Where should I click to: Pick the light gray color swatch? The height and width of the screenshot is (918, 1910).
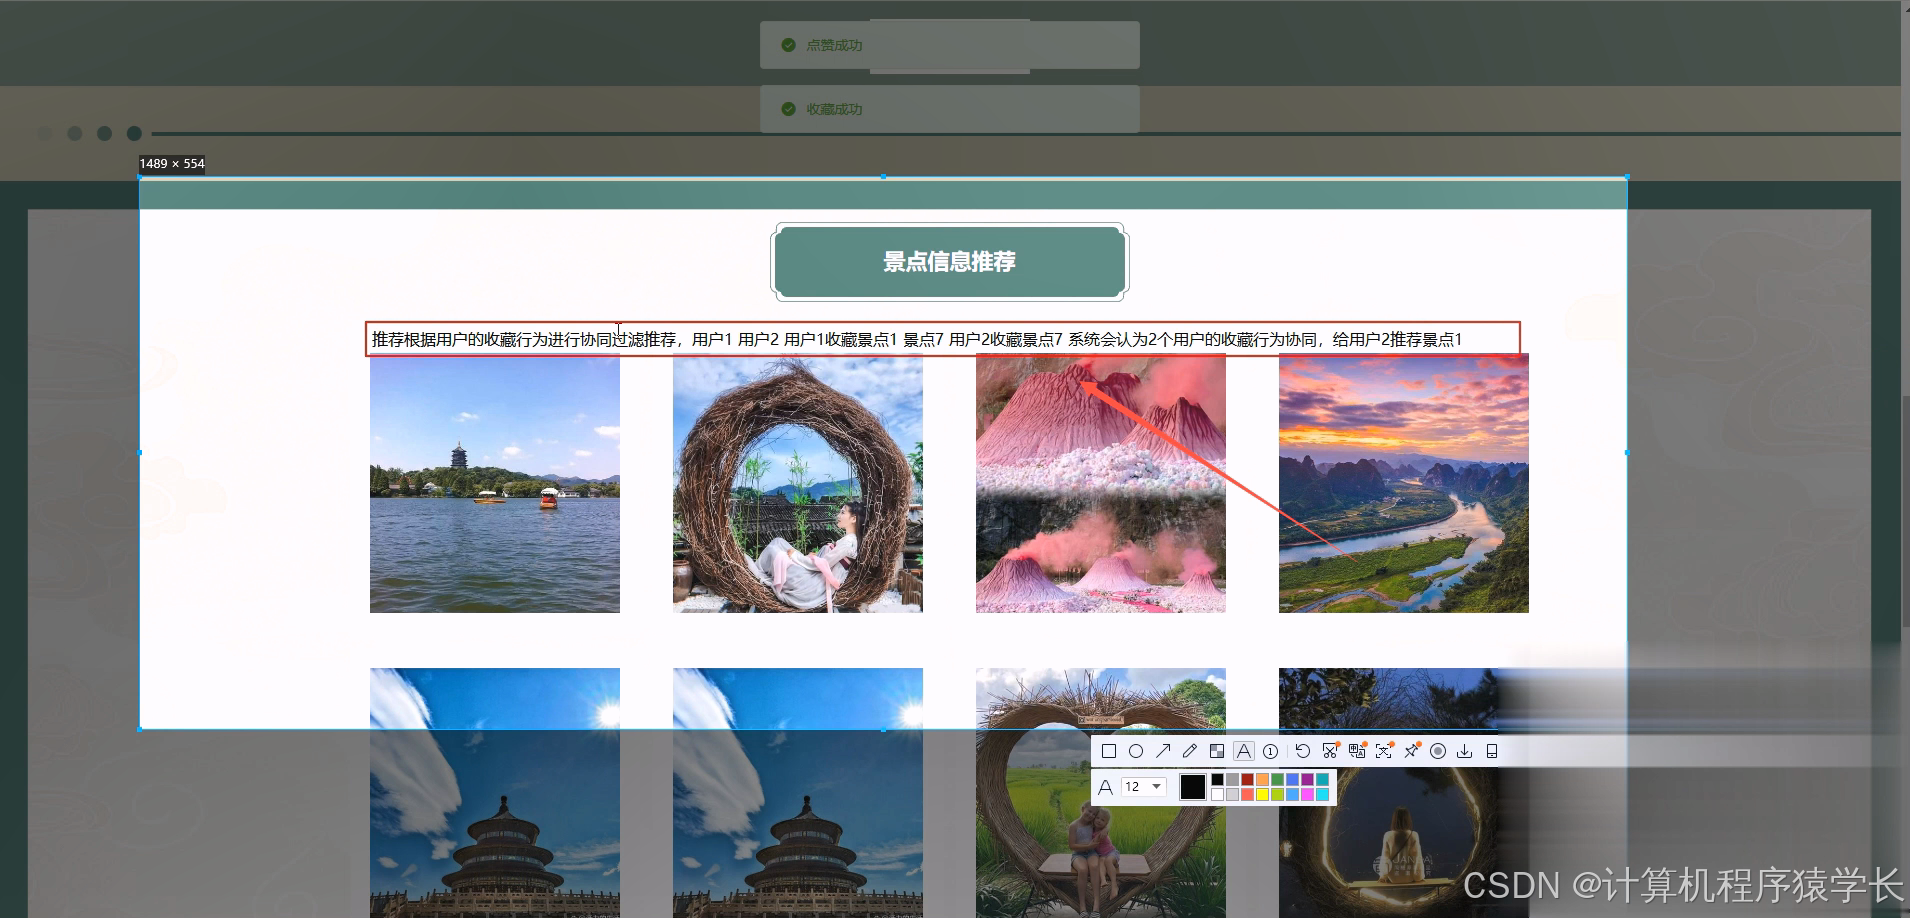click(x=1232, y=794)
